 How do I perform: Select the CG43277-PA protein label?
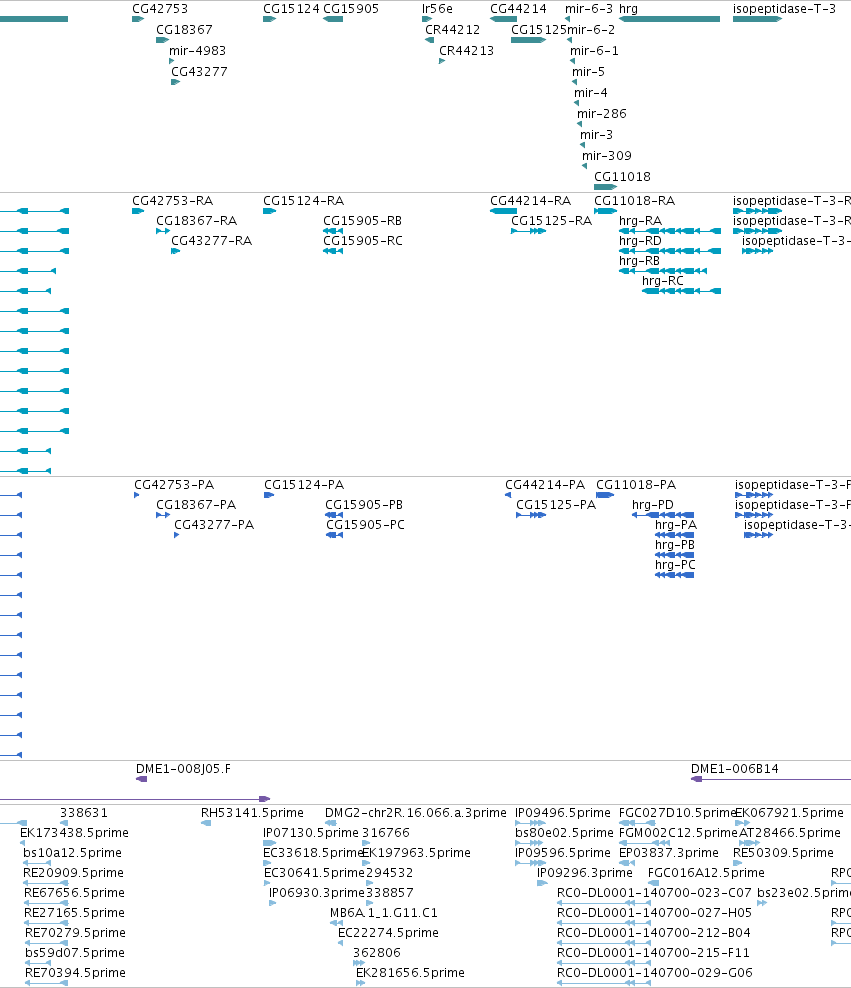click(214, 525)
